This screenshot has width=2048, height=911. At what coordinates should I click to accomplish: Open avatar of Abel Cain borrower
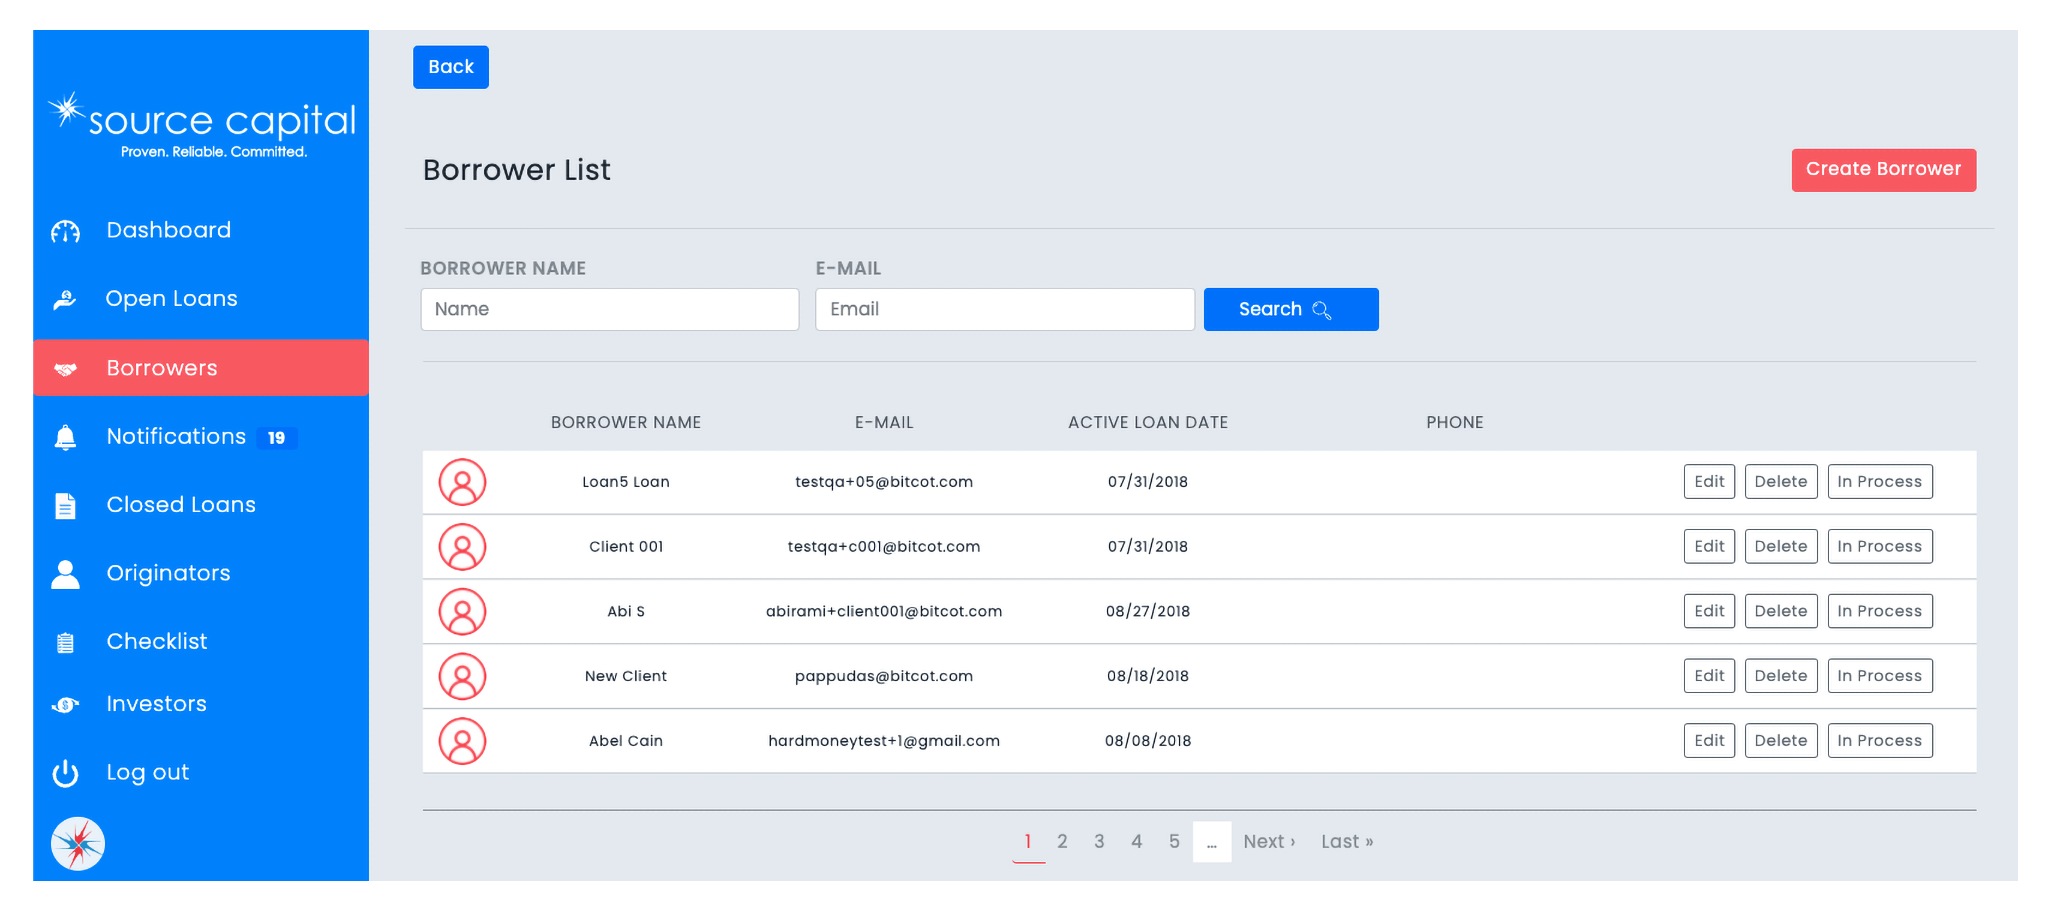[x=462, y=741]
